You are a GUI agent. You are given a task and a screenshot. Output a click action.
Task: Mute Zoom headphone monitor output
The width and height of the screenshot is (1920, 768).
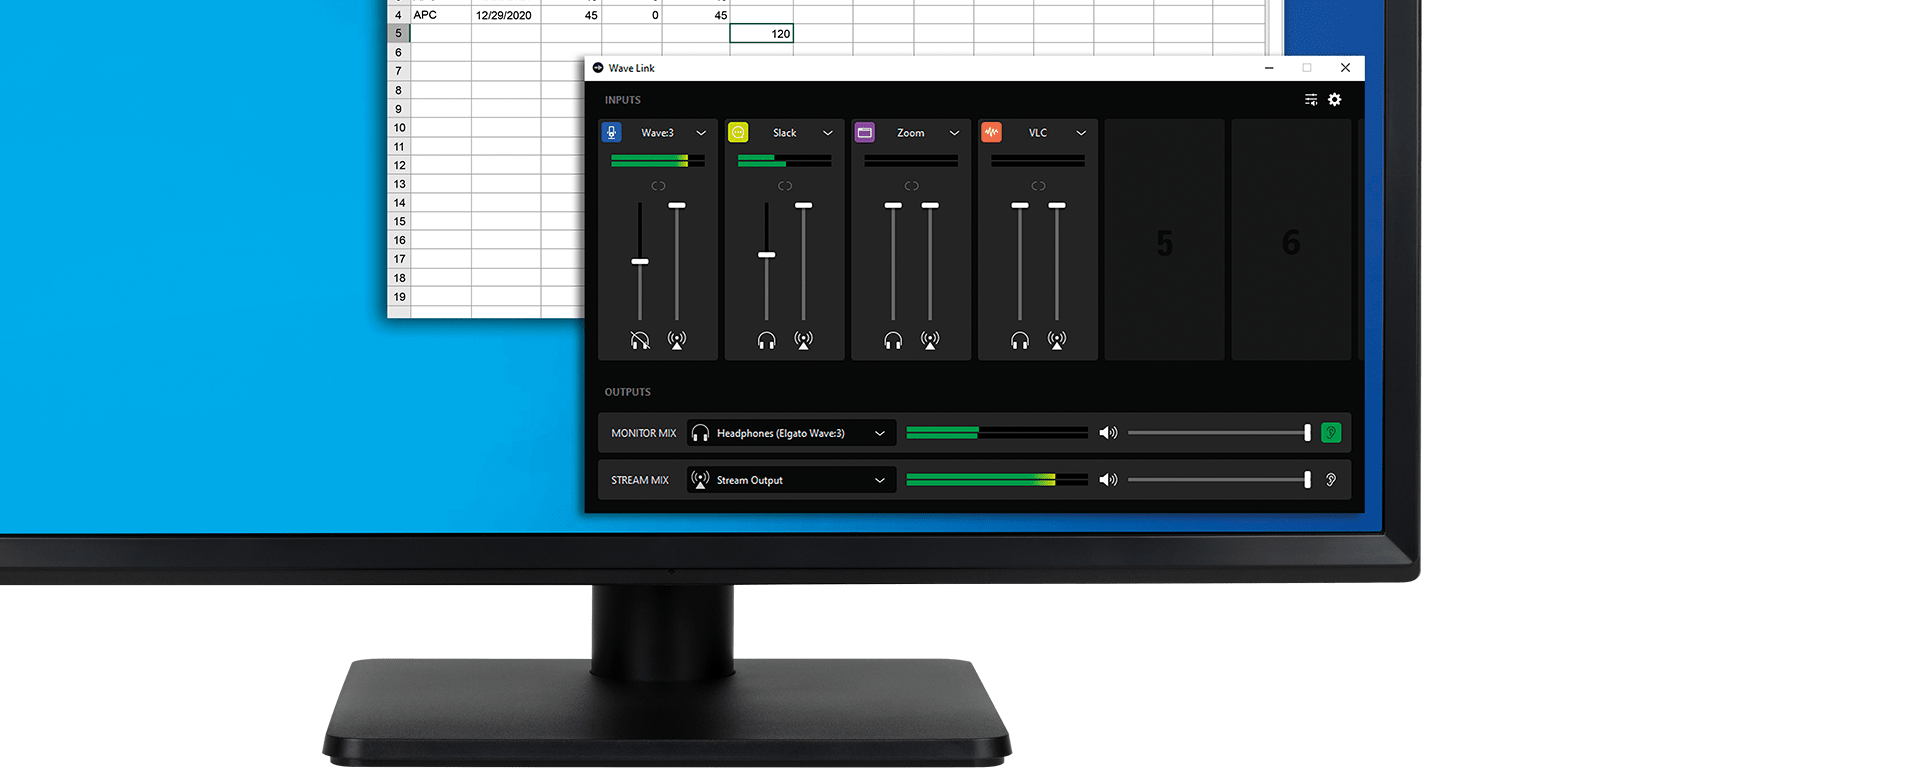[893, 340]
